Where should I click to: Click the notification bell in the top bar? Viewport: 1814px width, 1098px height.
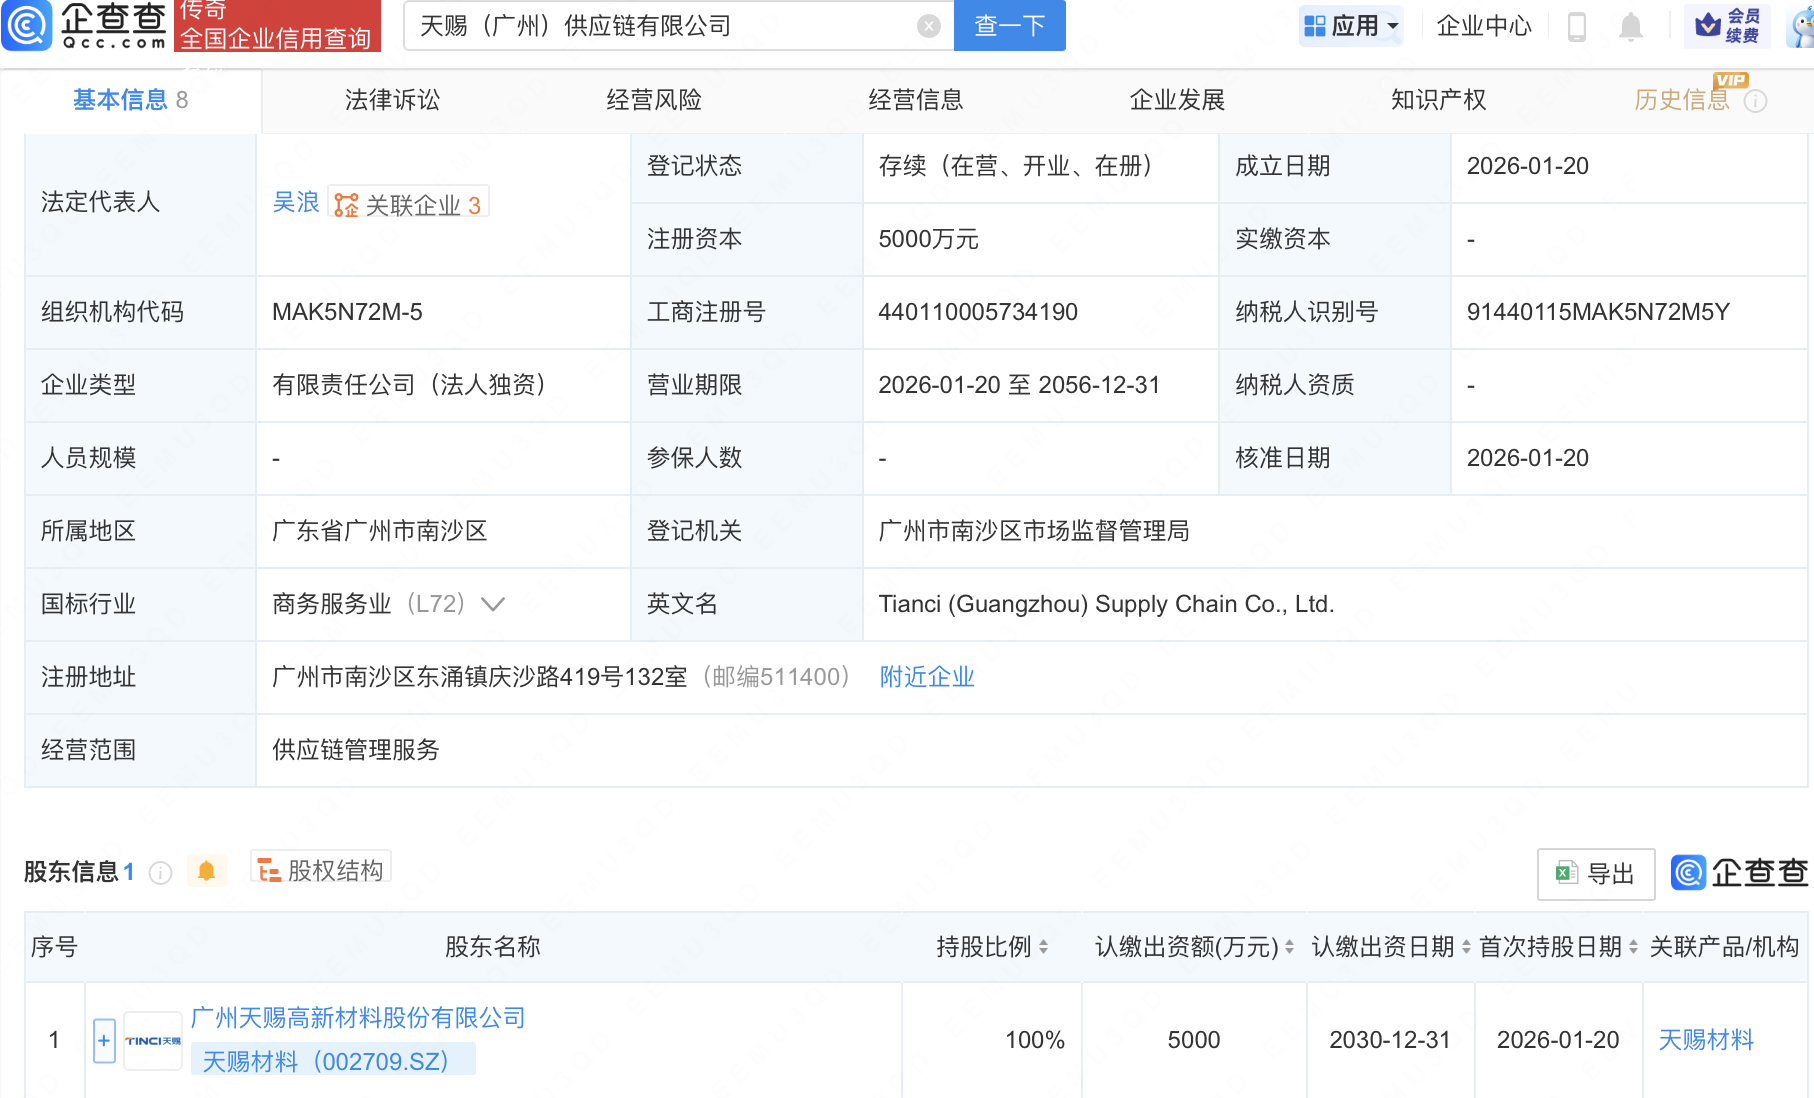point(1630,27)
